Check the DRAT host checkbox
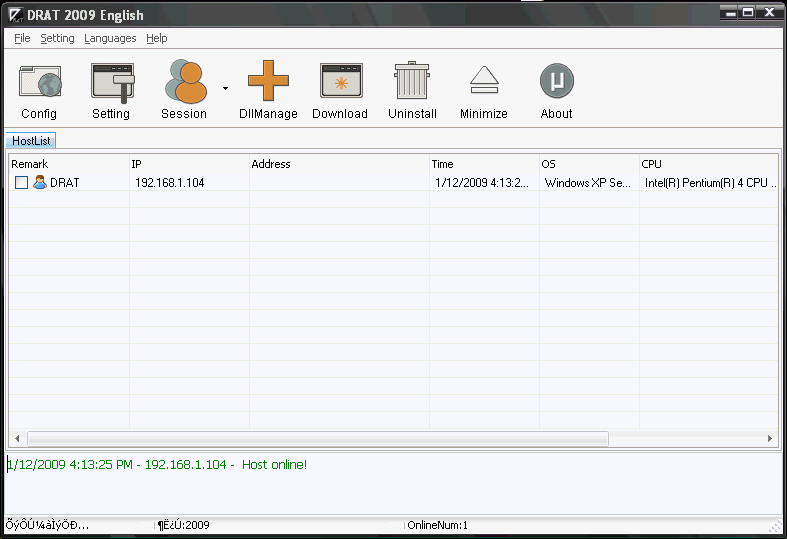 21,183
